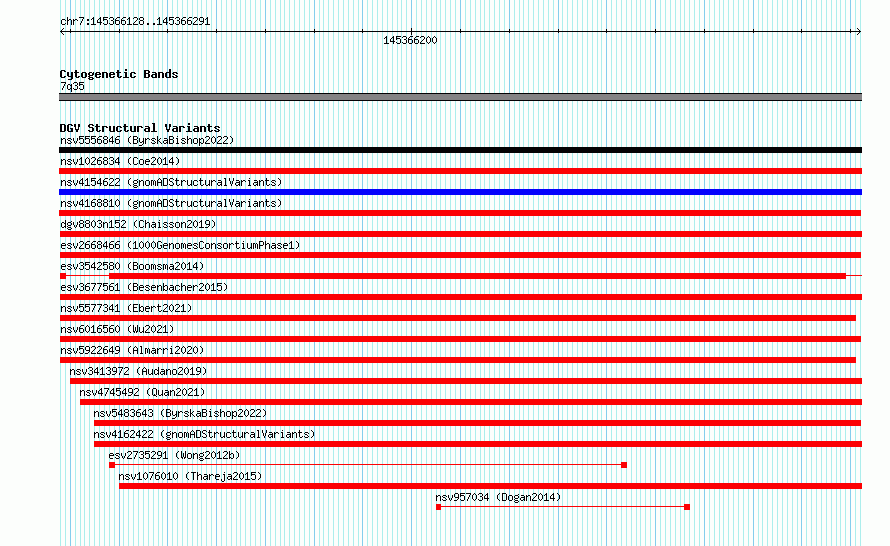The height and width of the screenshot is (546, 890).
Task: Click the nsv6016560 red variant bar
Action: pos(460,339)
